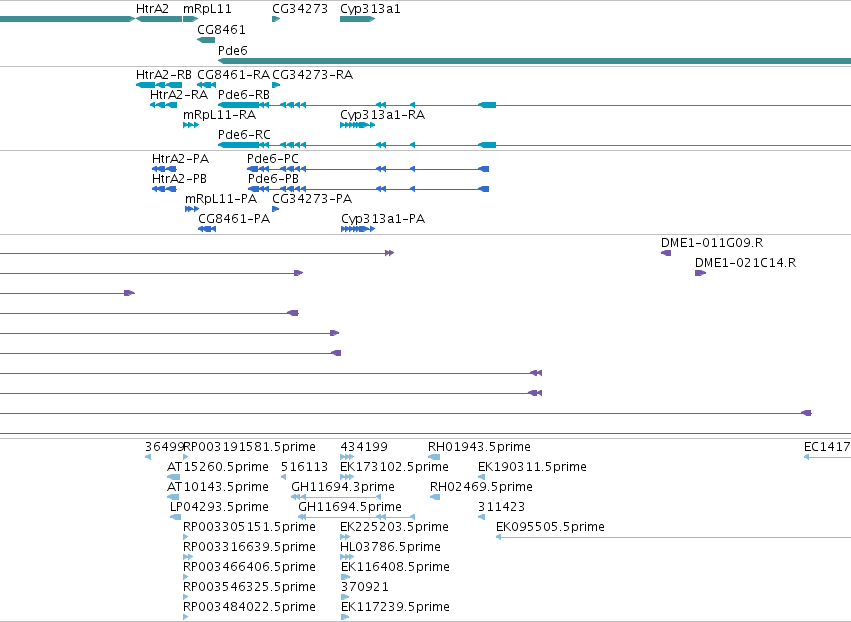Click the mRpL11-PA protein label
The image size is (851, 622).
[221, 199]
